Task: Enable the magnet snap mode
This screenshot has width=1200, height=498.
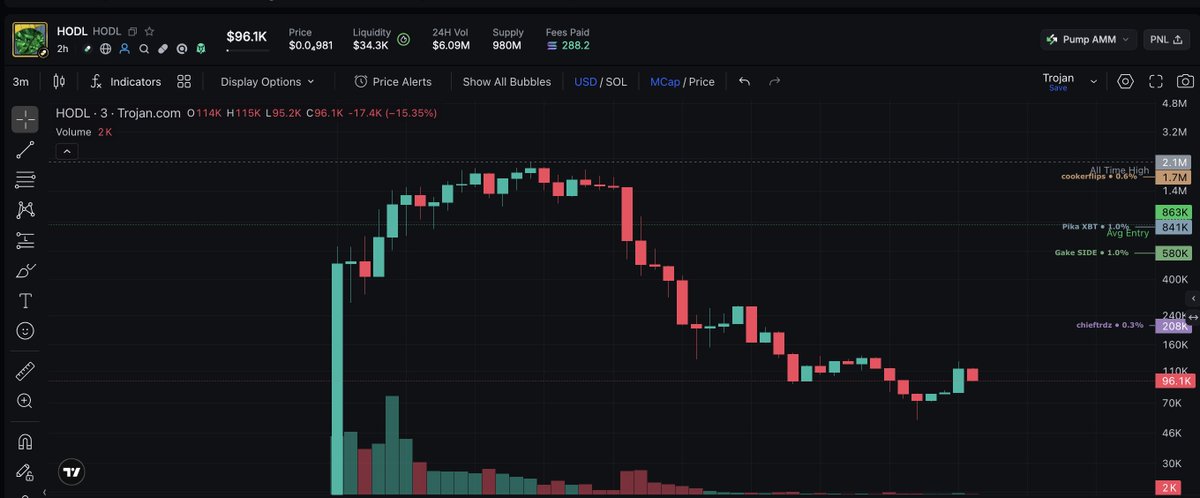Action: [25, 441]
